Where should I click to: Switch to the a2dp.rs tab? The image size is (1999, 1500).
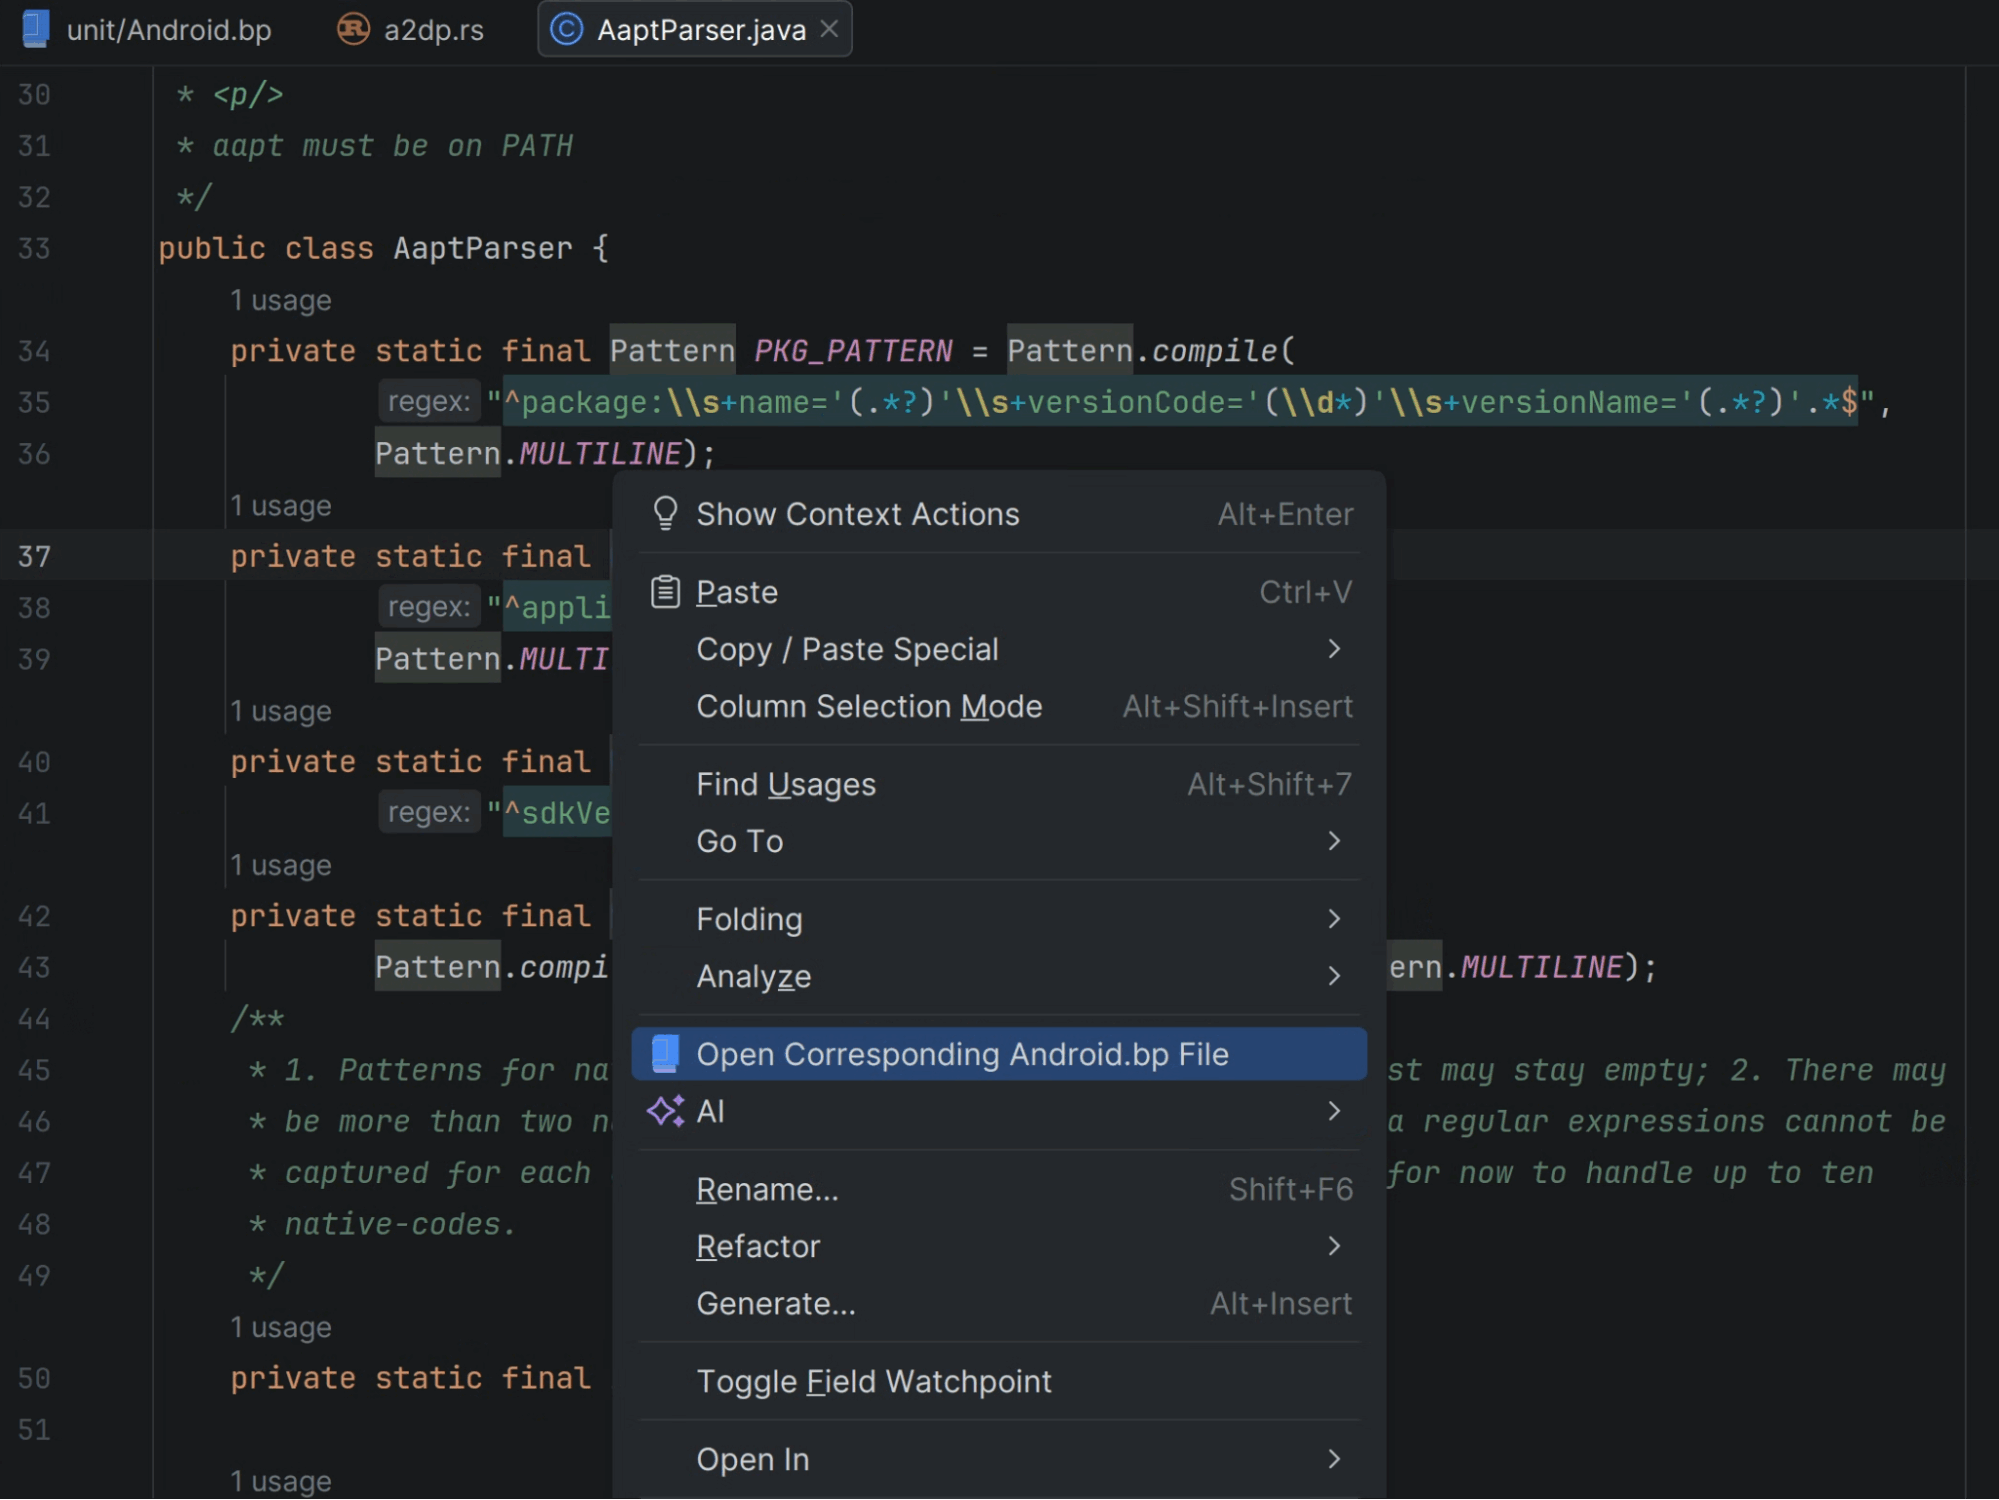click(410, 30)
